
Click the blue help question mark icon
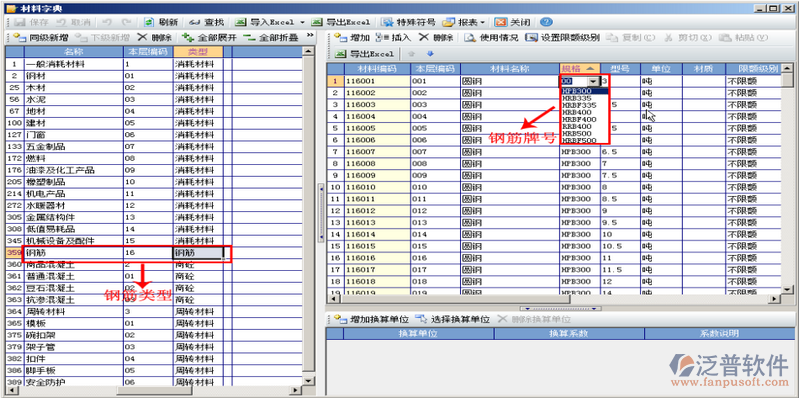pos(546,22)
